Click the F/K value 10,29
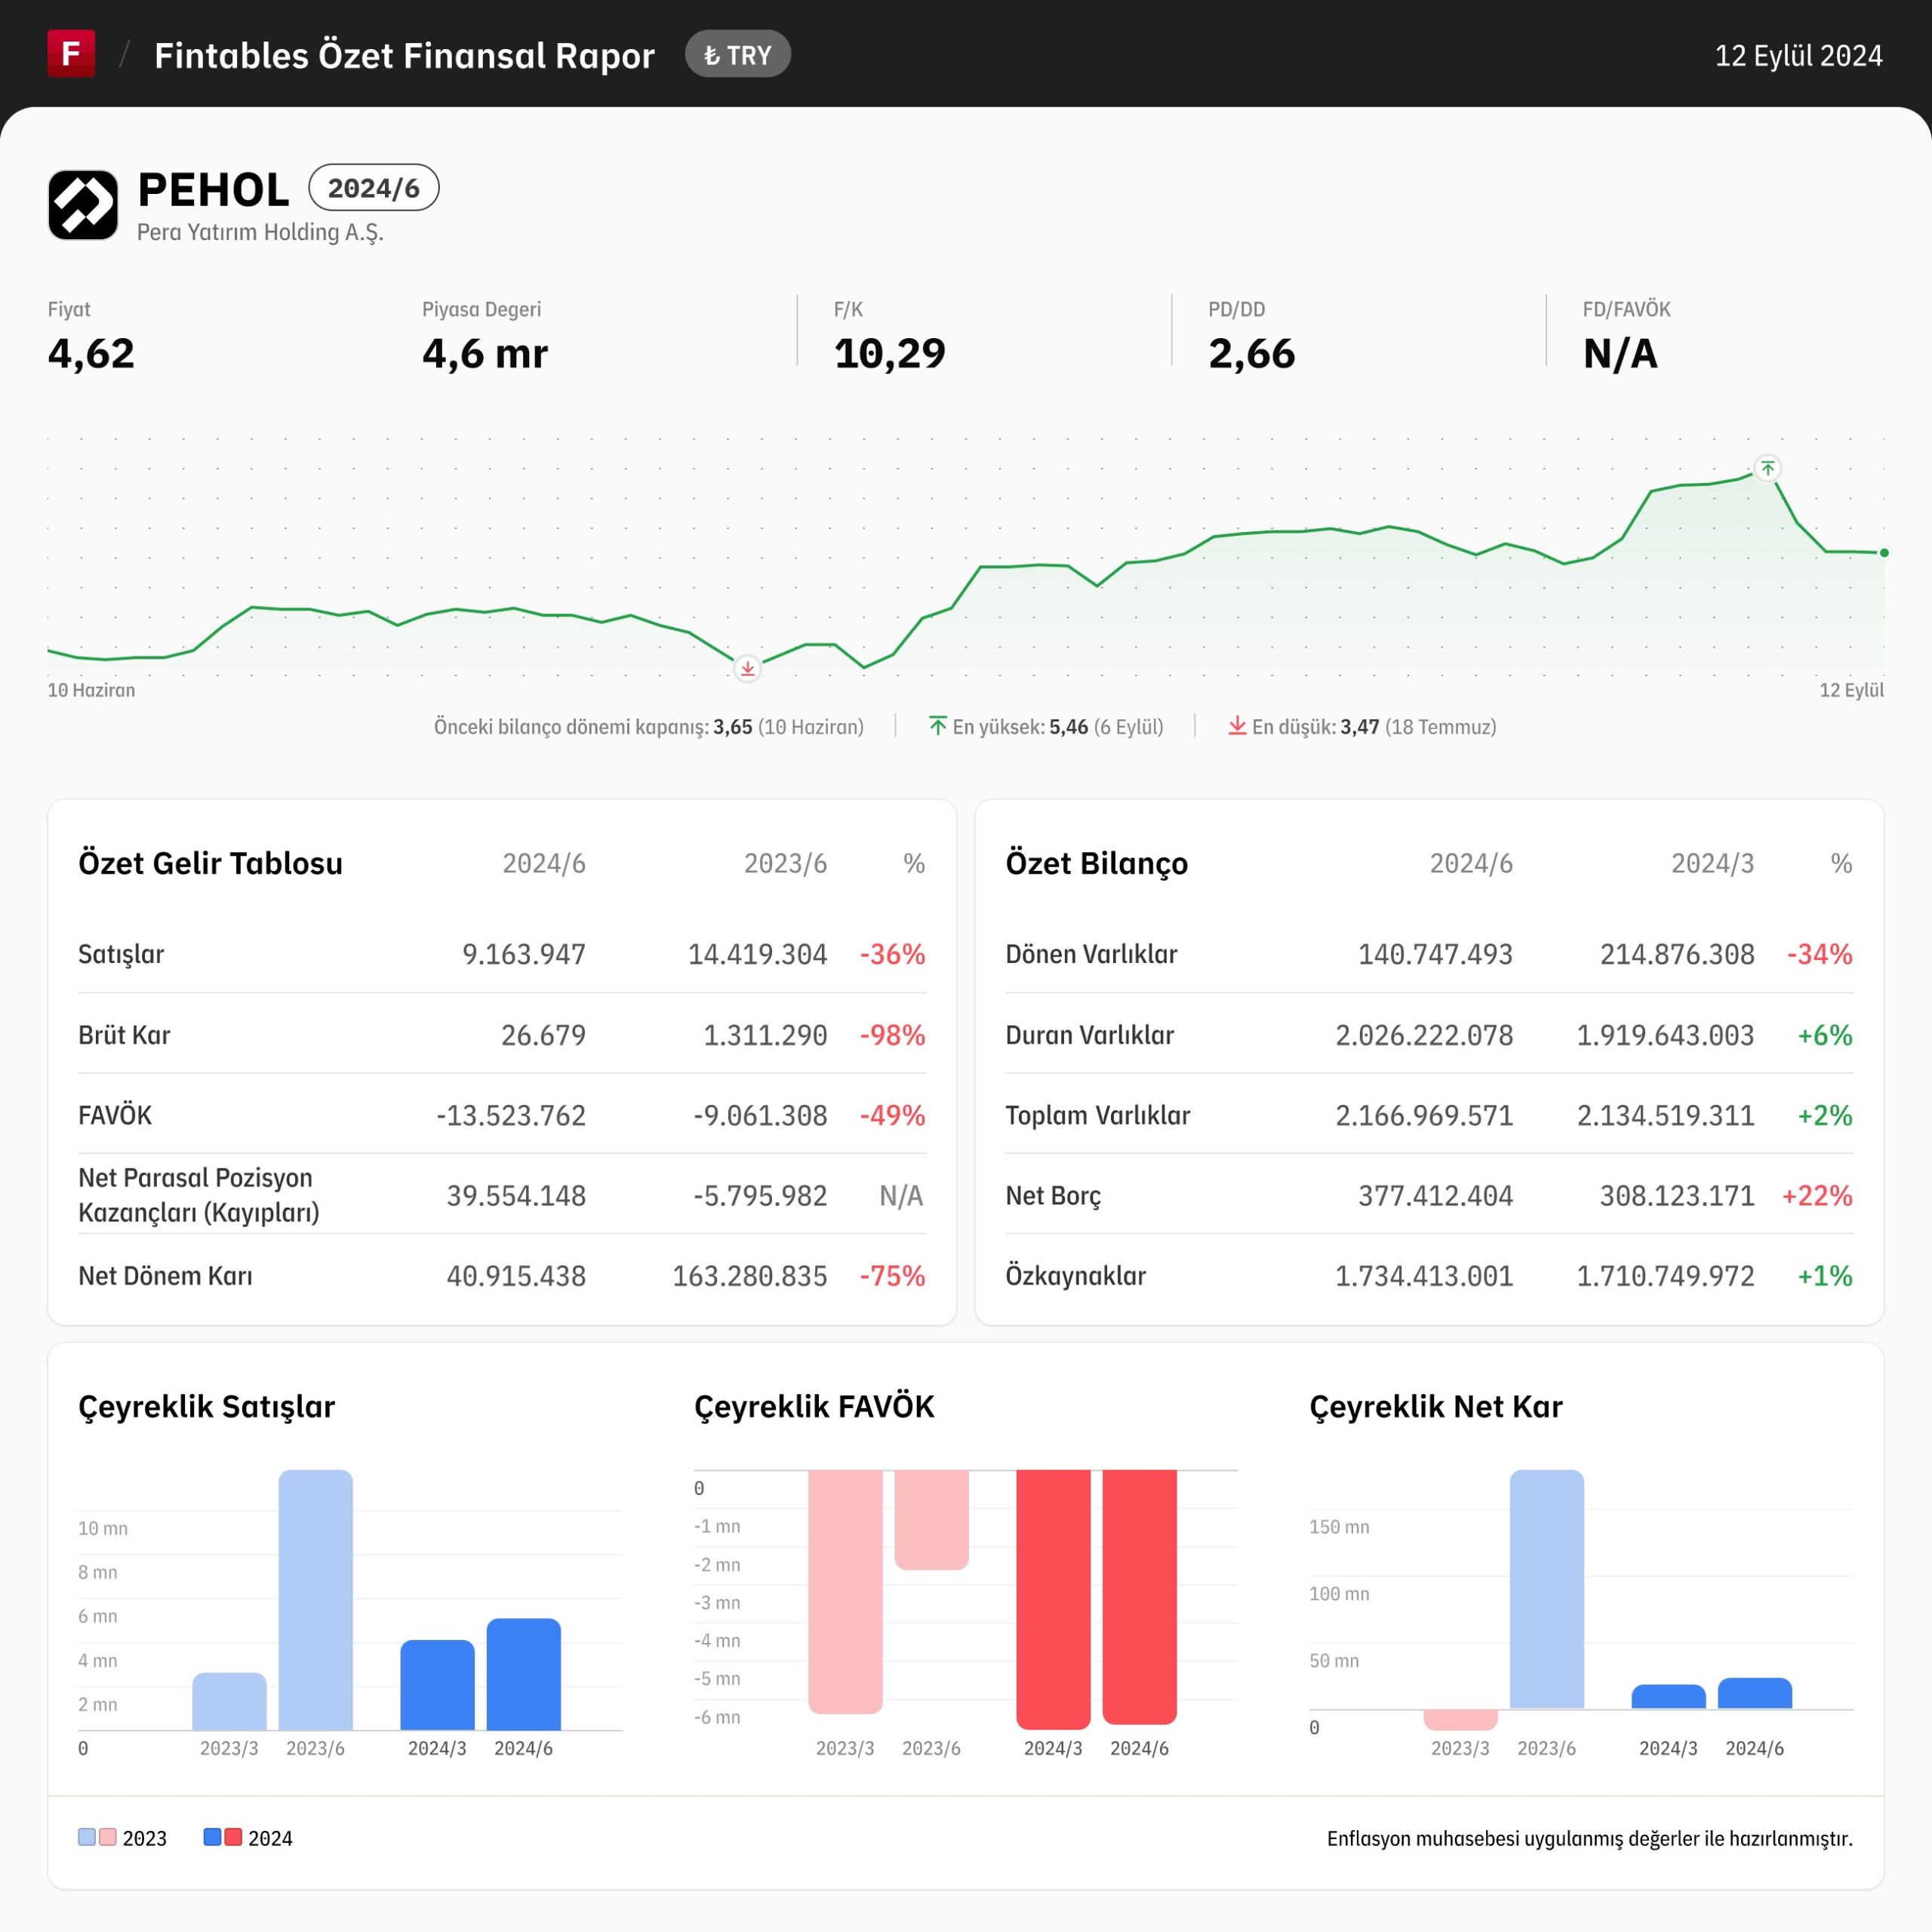 889,353
